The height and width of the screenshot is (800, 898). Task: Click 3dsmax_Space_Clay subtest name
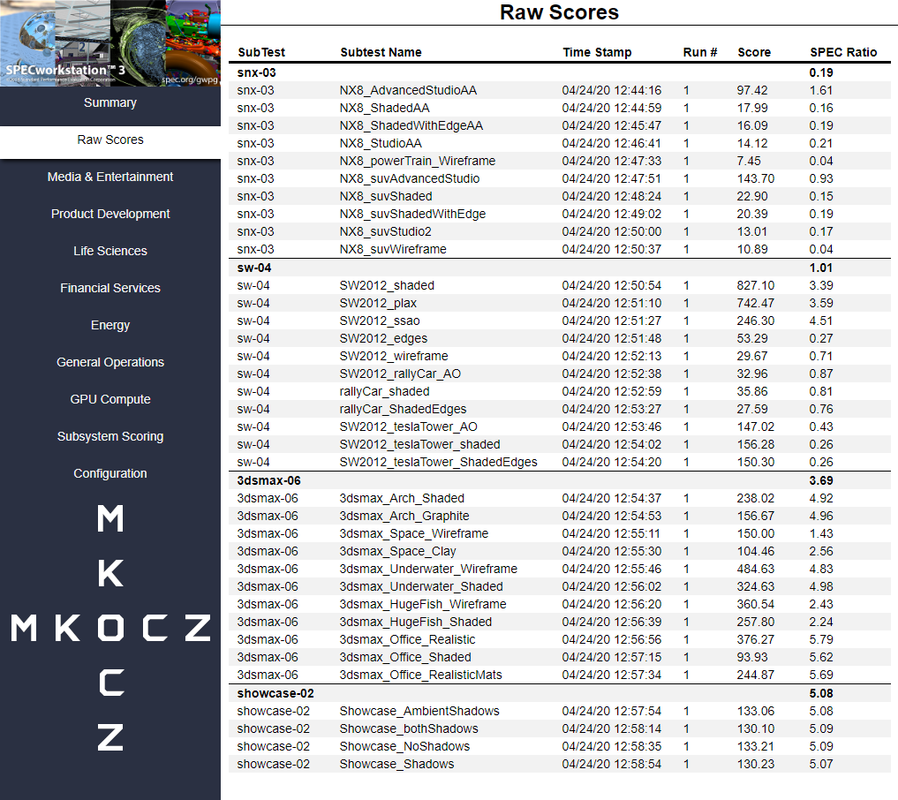click(x=397, y=551)
